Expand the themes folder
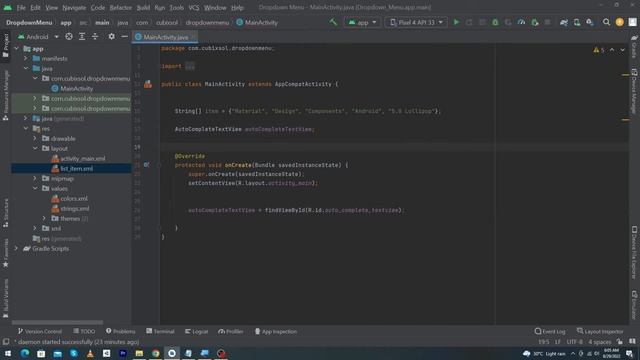 pyautogui.click(x=44, y=218)
